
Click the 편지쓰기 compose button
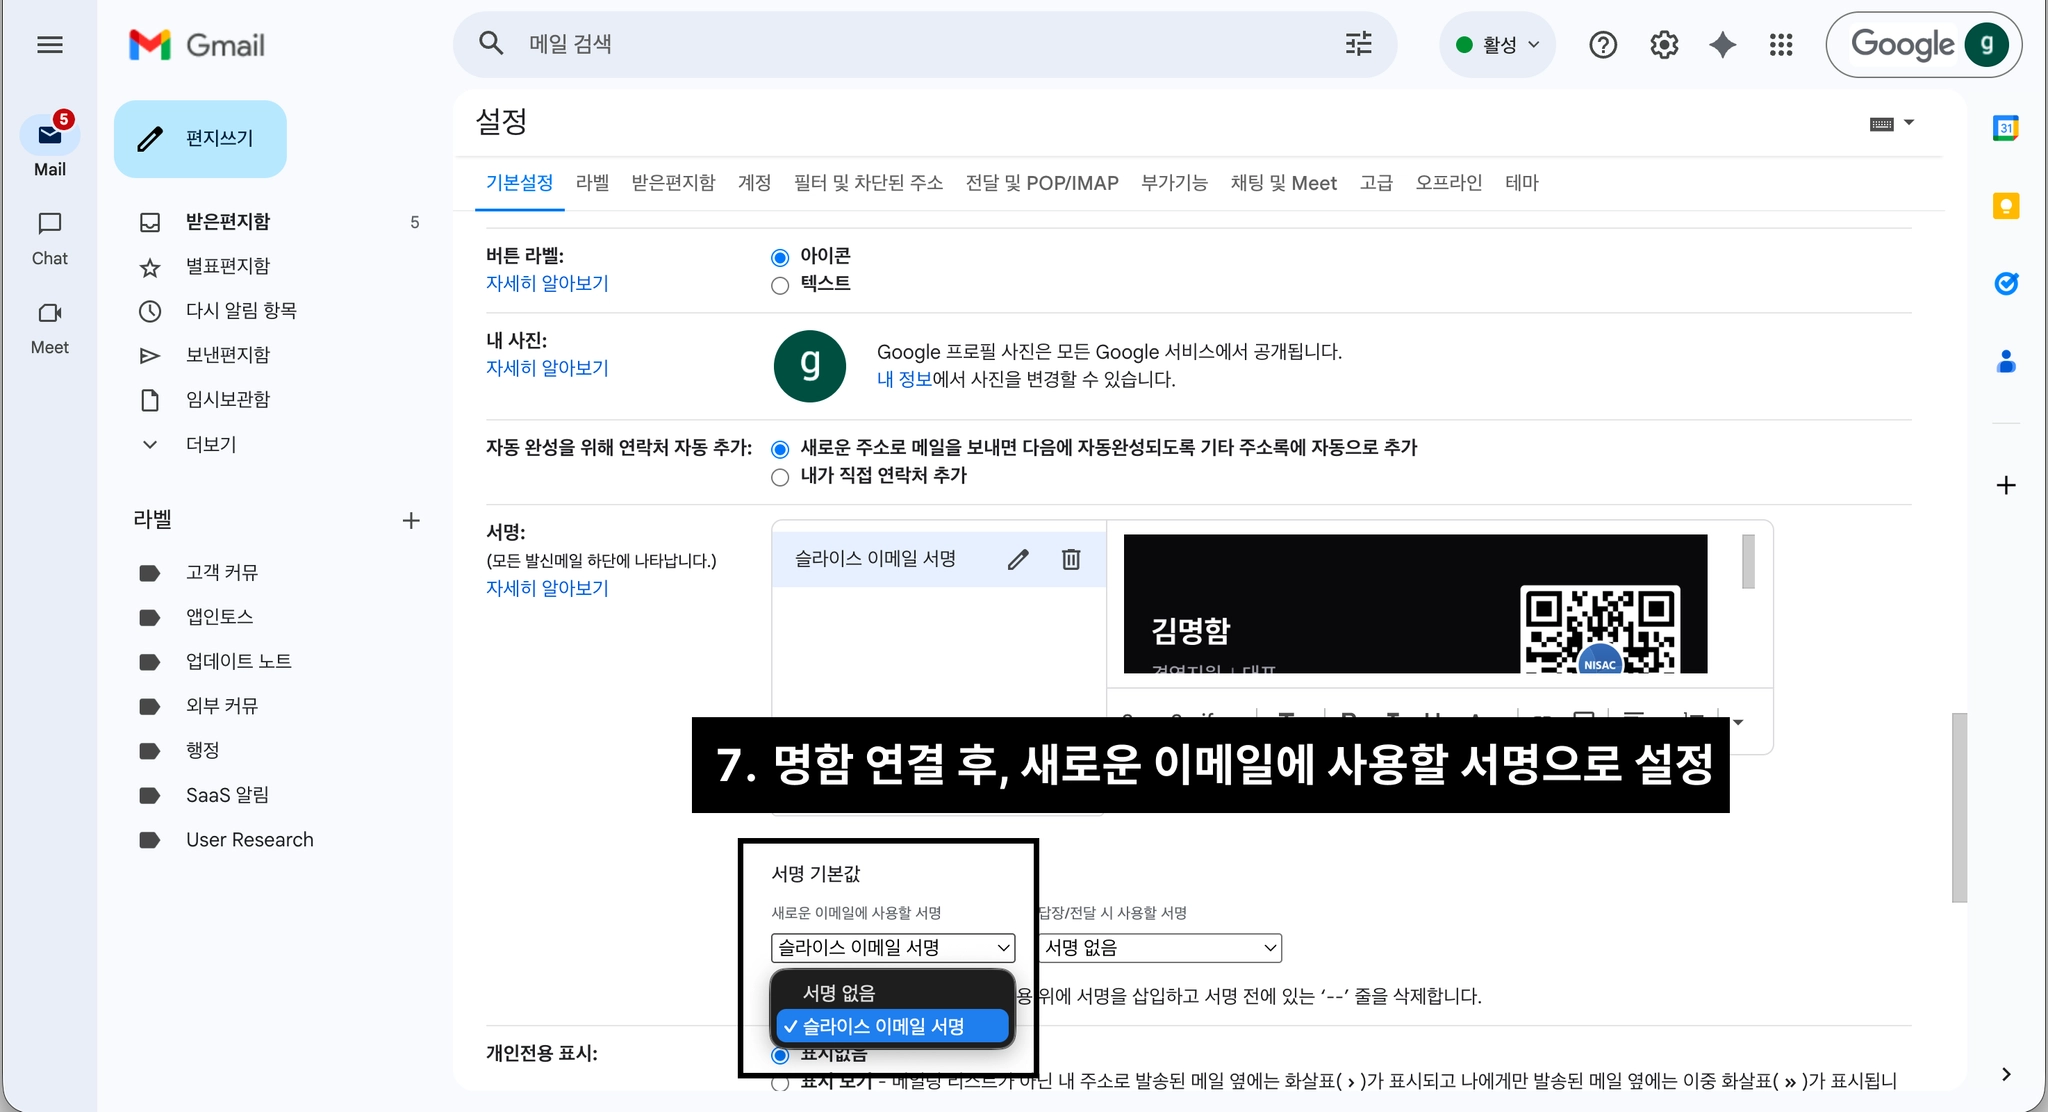pyautogui.click(x=200, y=139)
